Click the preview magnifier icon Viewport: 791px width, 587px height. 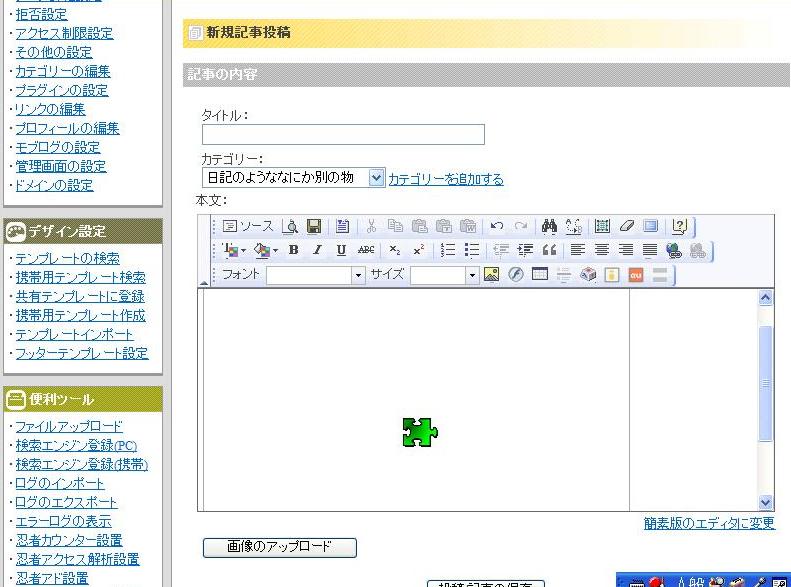291,226
